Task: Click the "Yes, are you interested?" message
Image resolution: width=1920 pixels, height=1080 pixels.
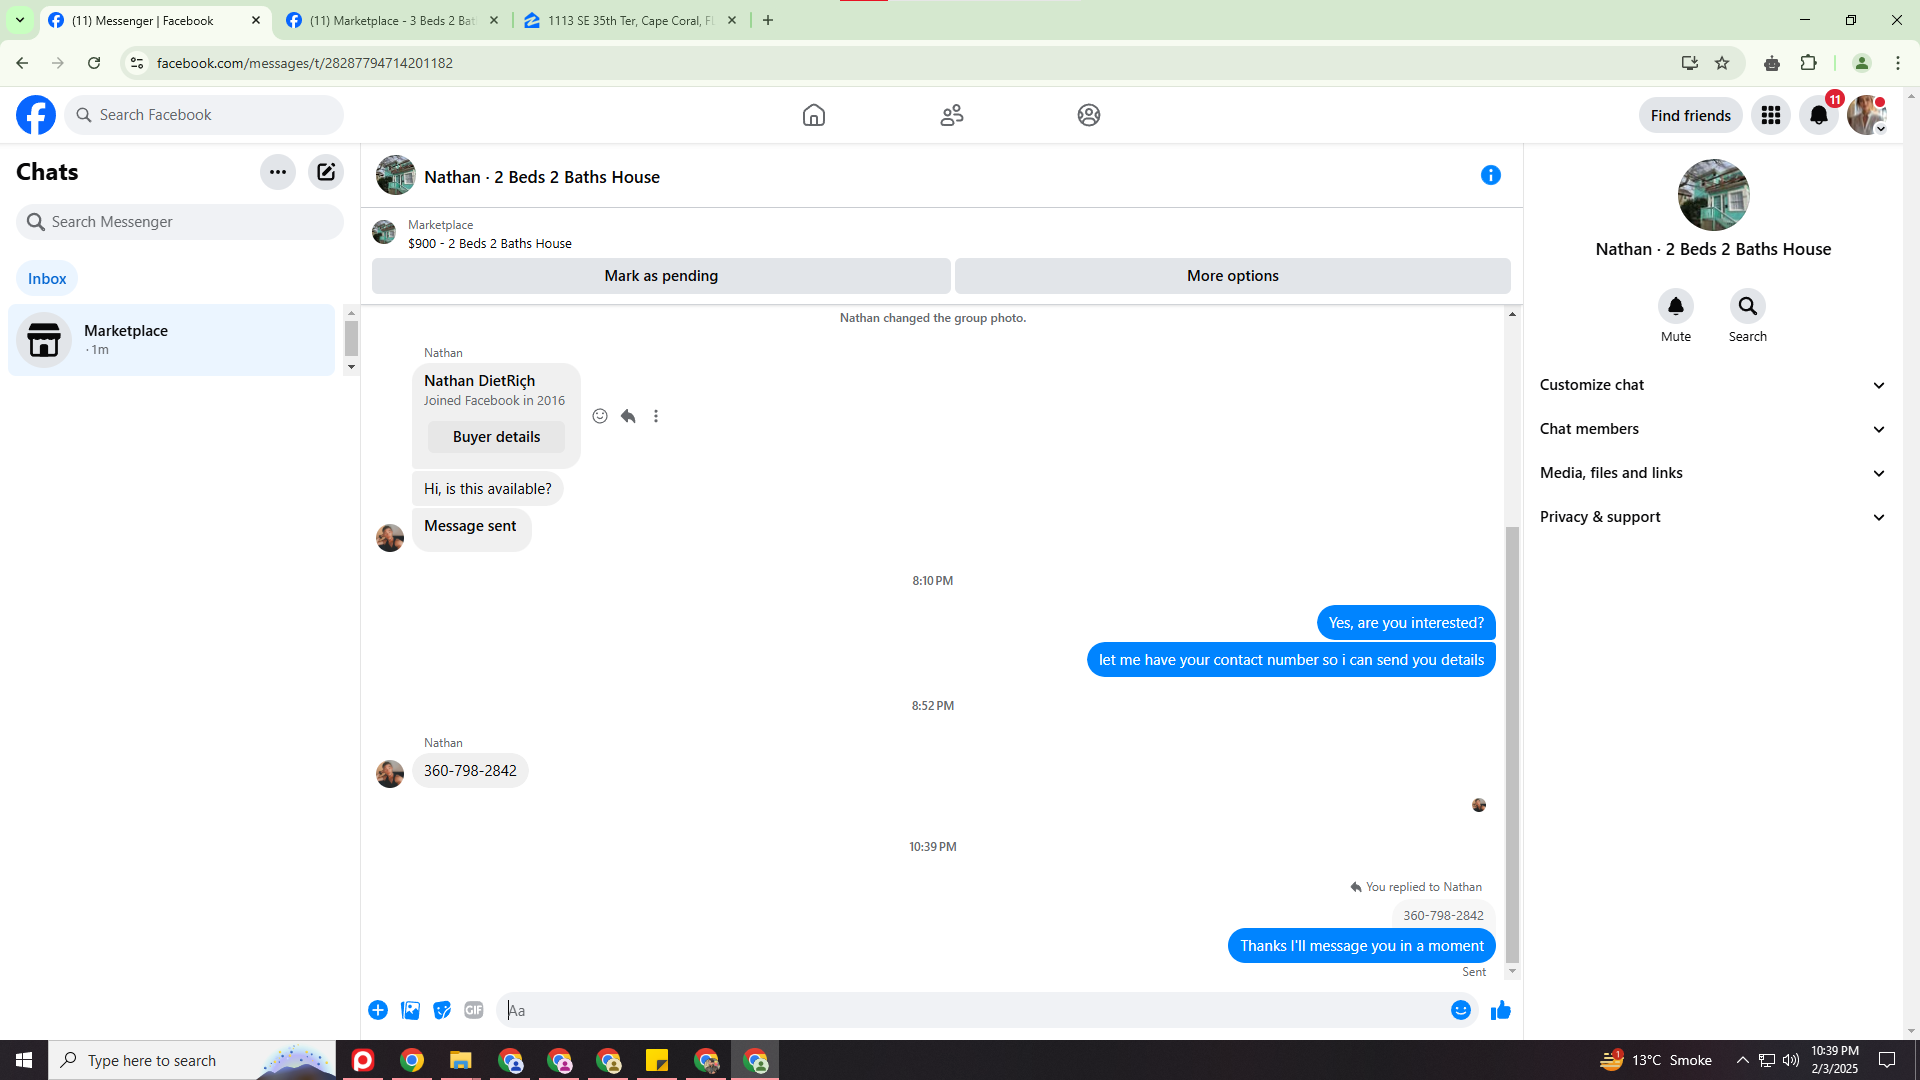Action: click(x=1406, y=623)
